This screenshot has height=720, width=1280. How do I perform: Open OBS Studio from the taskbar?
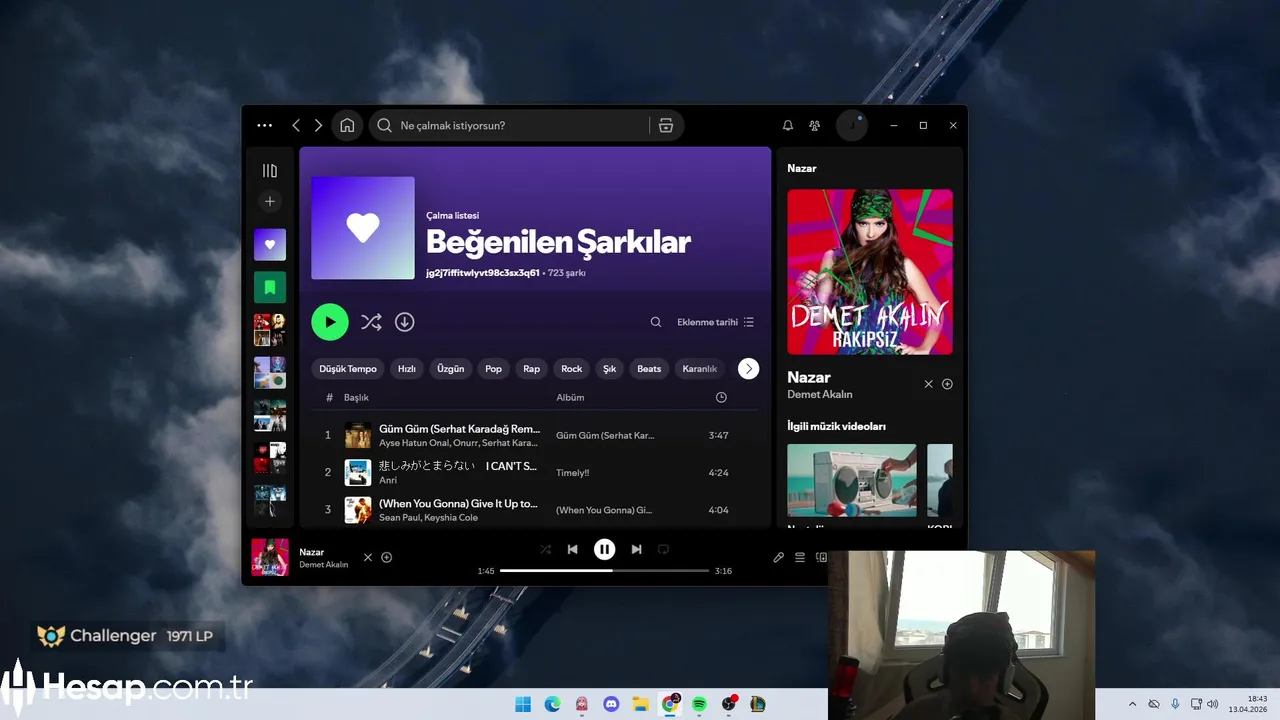pyautogui.click(x=729, y=704)
